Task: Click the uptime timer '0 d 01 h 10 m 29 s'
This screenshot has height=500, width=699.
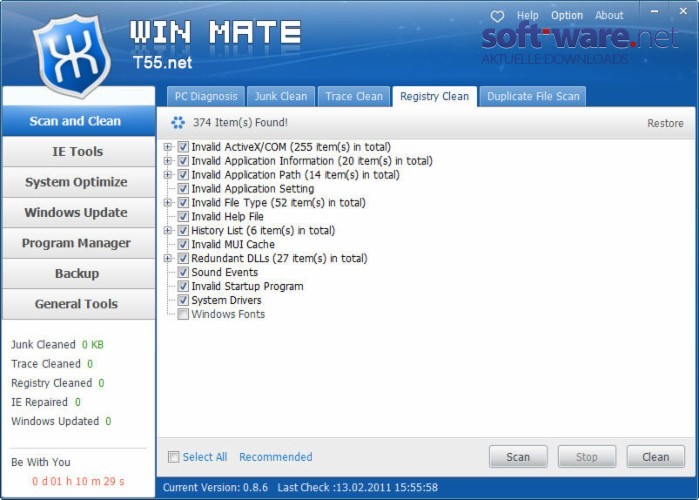Action: pos(78,481)
